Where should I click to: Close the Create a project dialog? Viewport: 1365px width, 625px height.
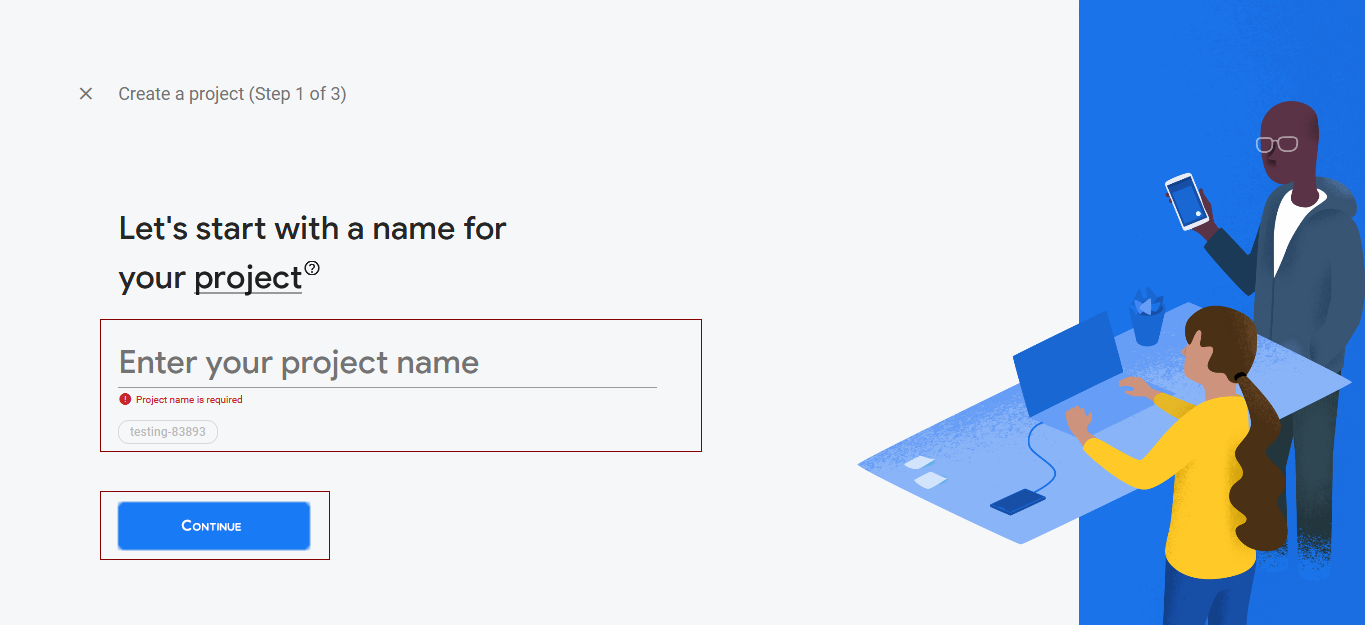[x=86, y=94]
